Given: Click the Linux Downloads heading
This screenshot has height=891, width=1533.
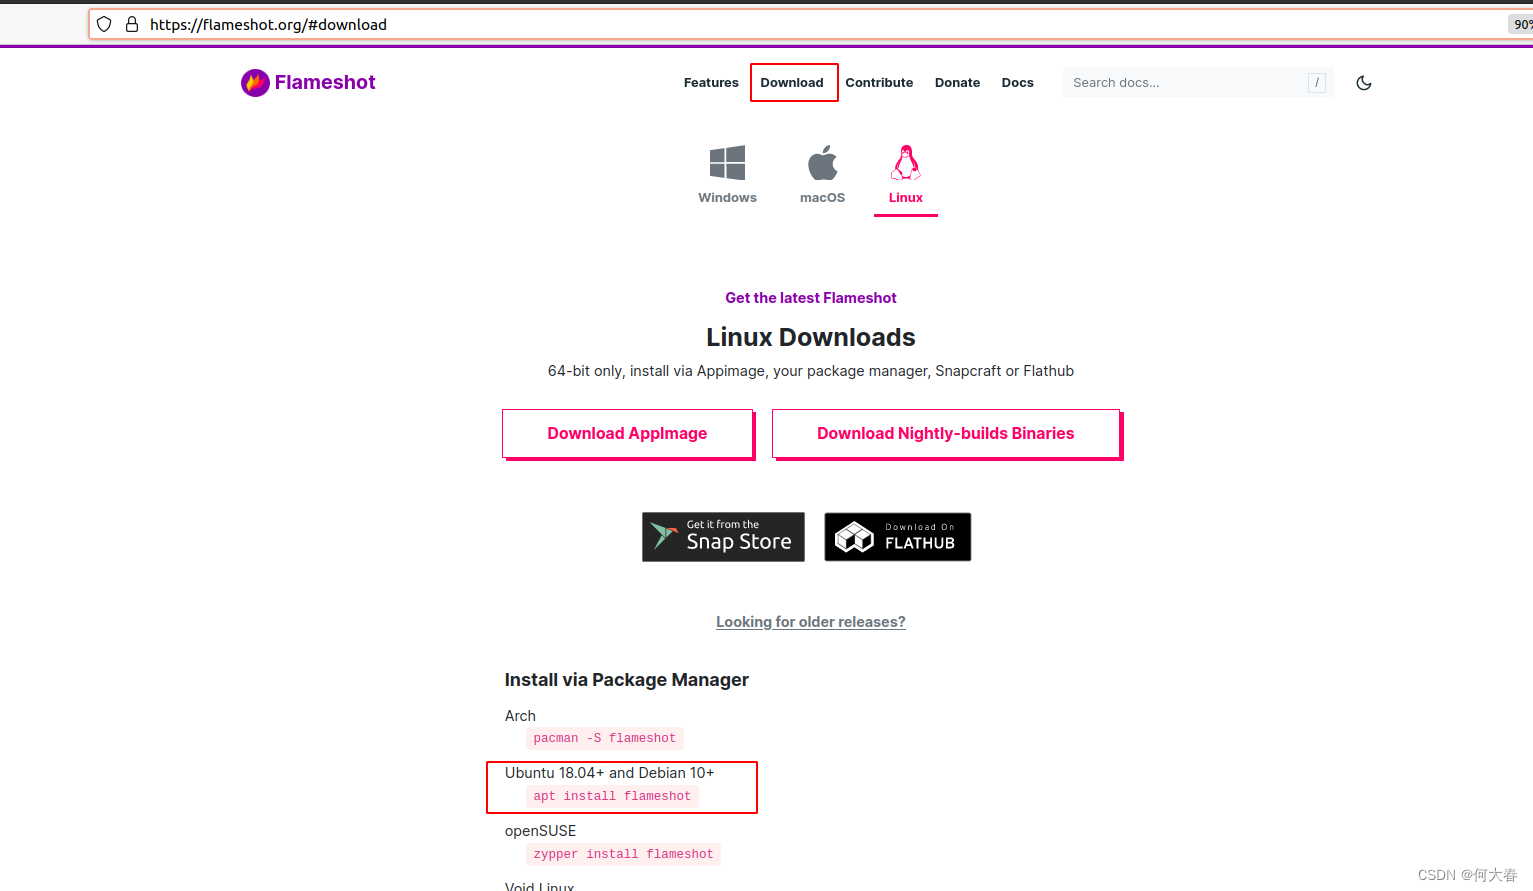Looking at the screenshot, I should (811, 337).
